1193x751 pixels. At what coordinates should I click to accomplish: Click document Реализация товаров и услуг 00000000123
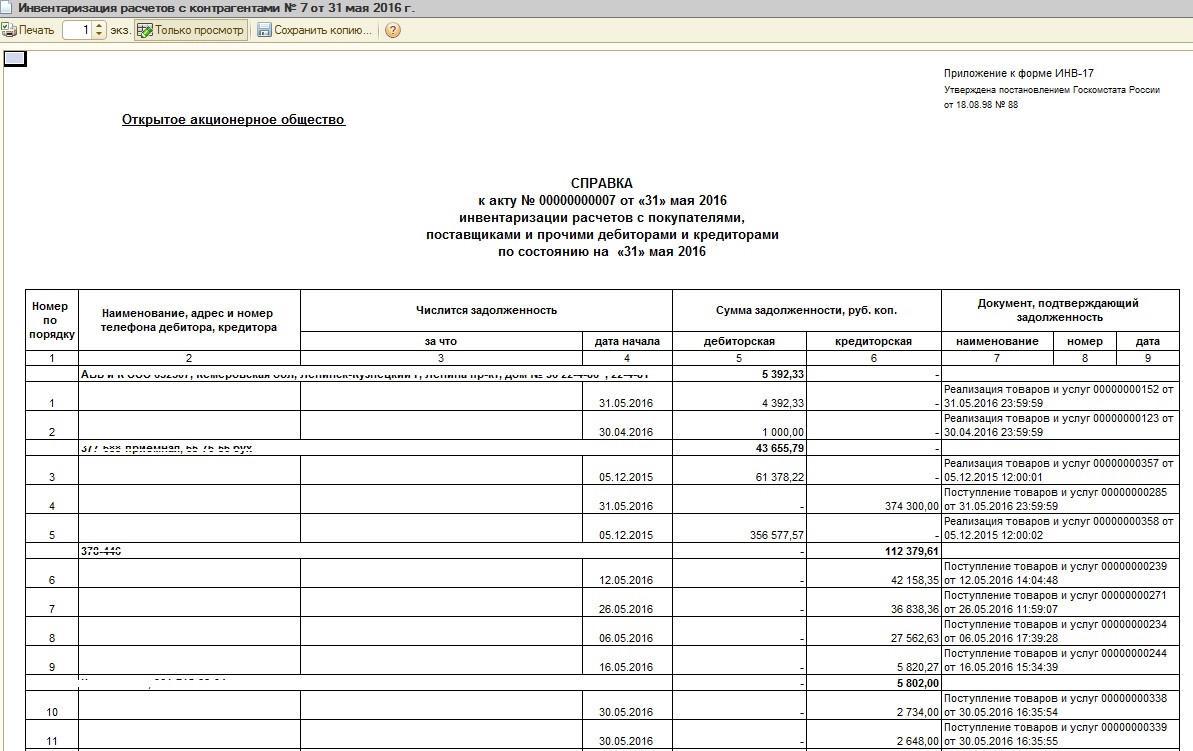(1060, 425)
